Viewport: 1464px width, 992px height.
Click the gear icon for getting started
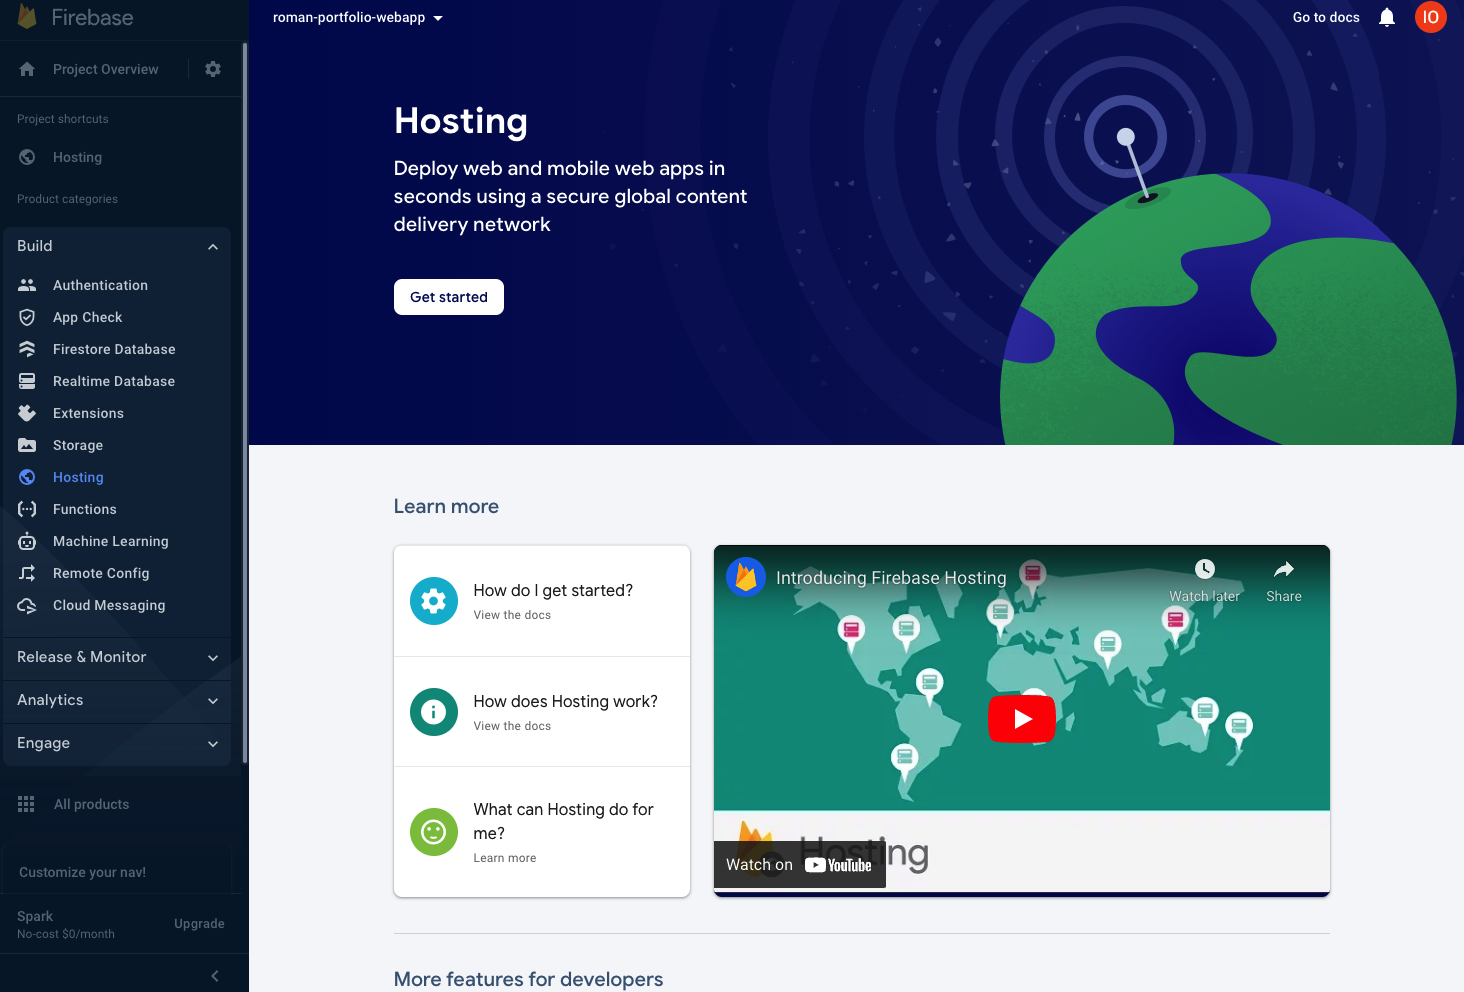(434, 601)
